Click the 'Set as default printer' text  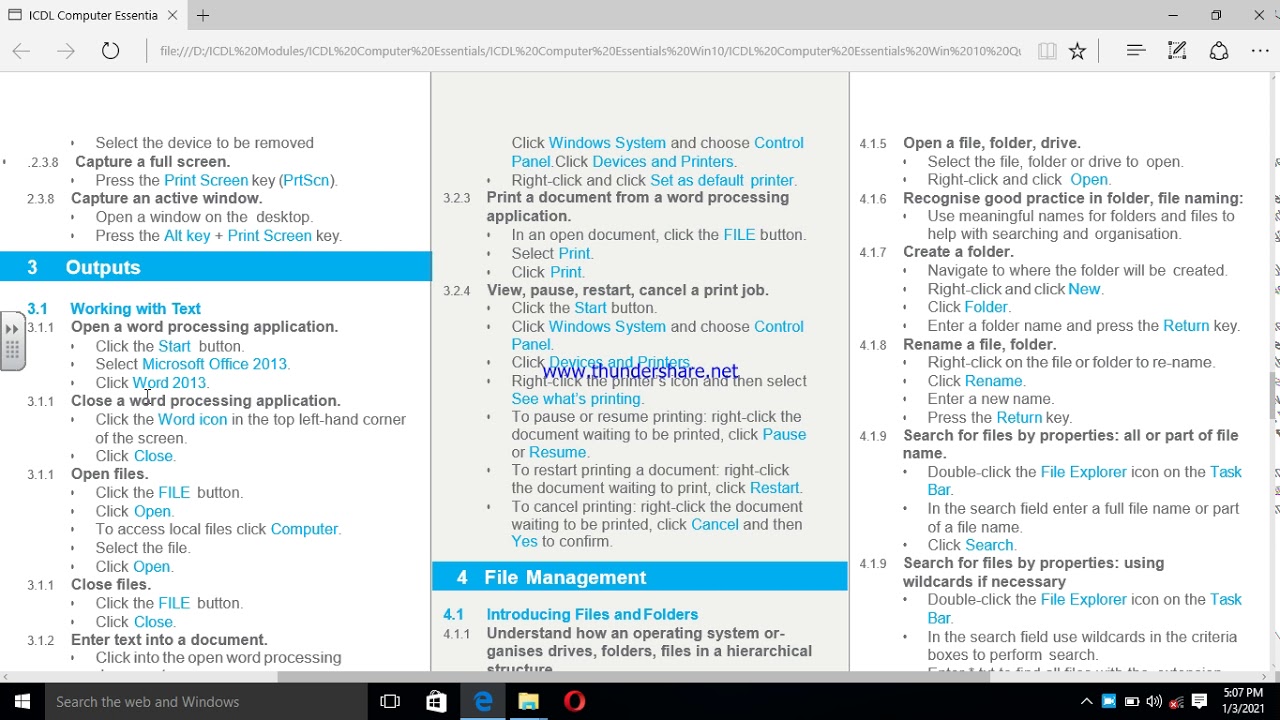point(722,180)
